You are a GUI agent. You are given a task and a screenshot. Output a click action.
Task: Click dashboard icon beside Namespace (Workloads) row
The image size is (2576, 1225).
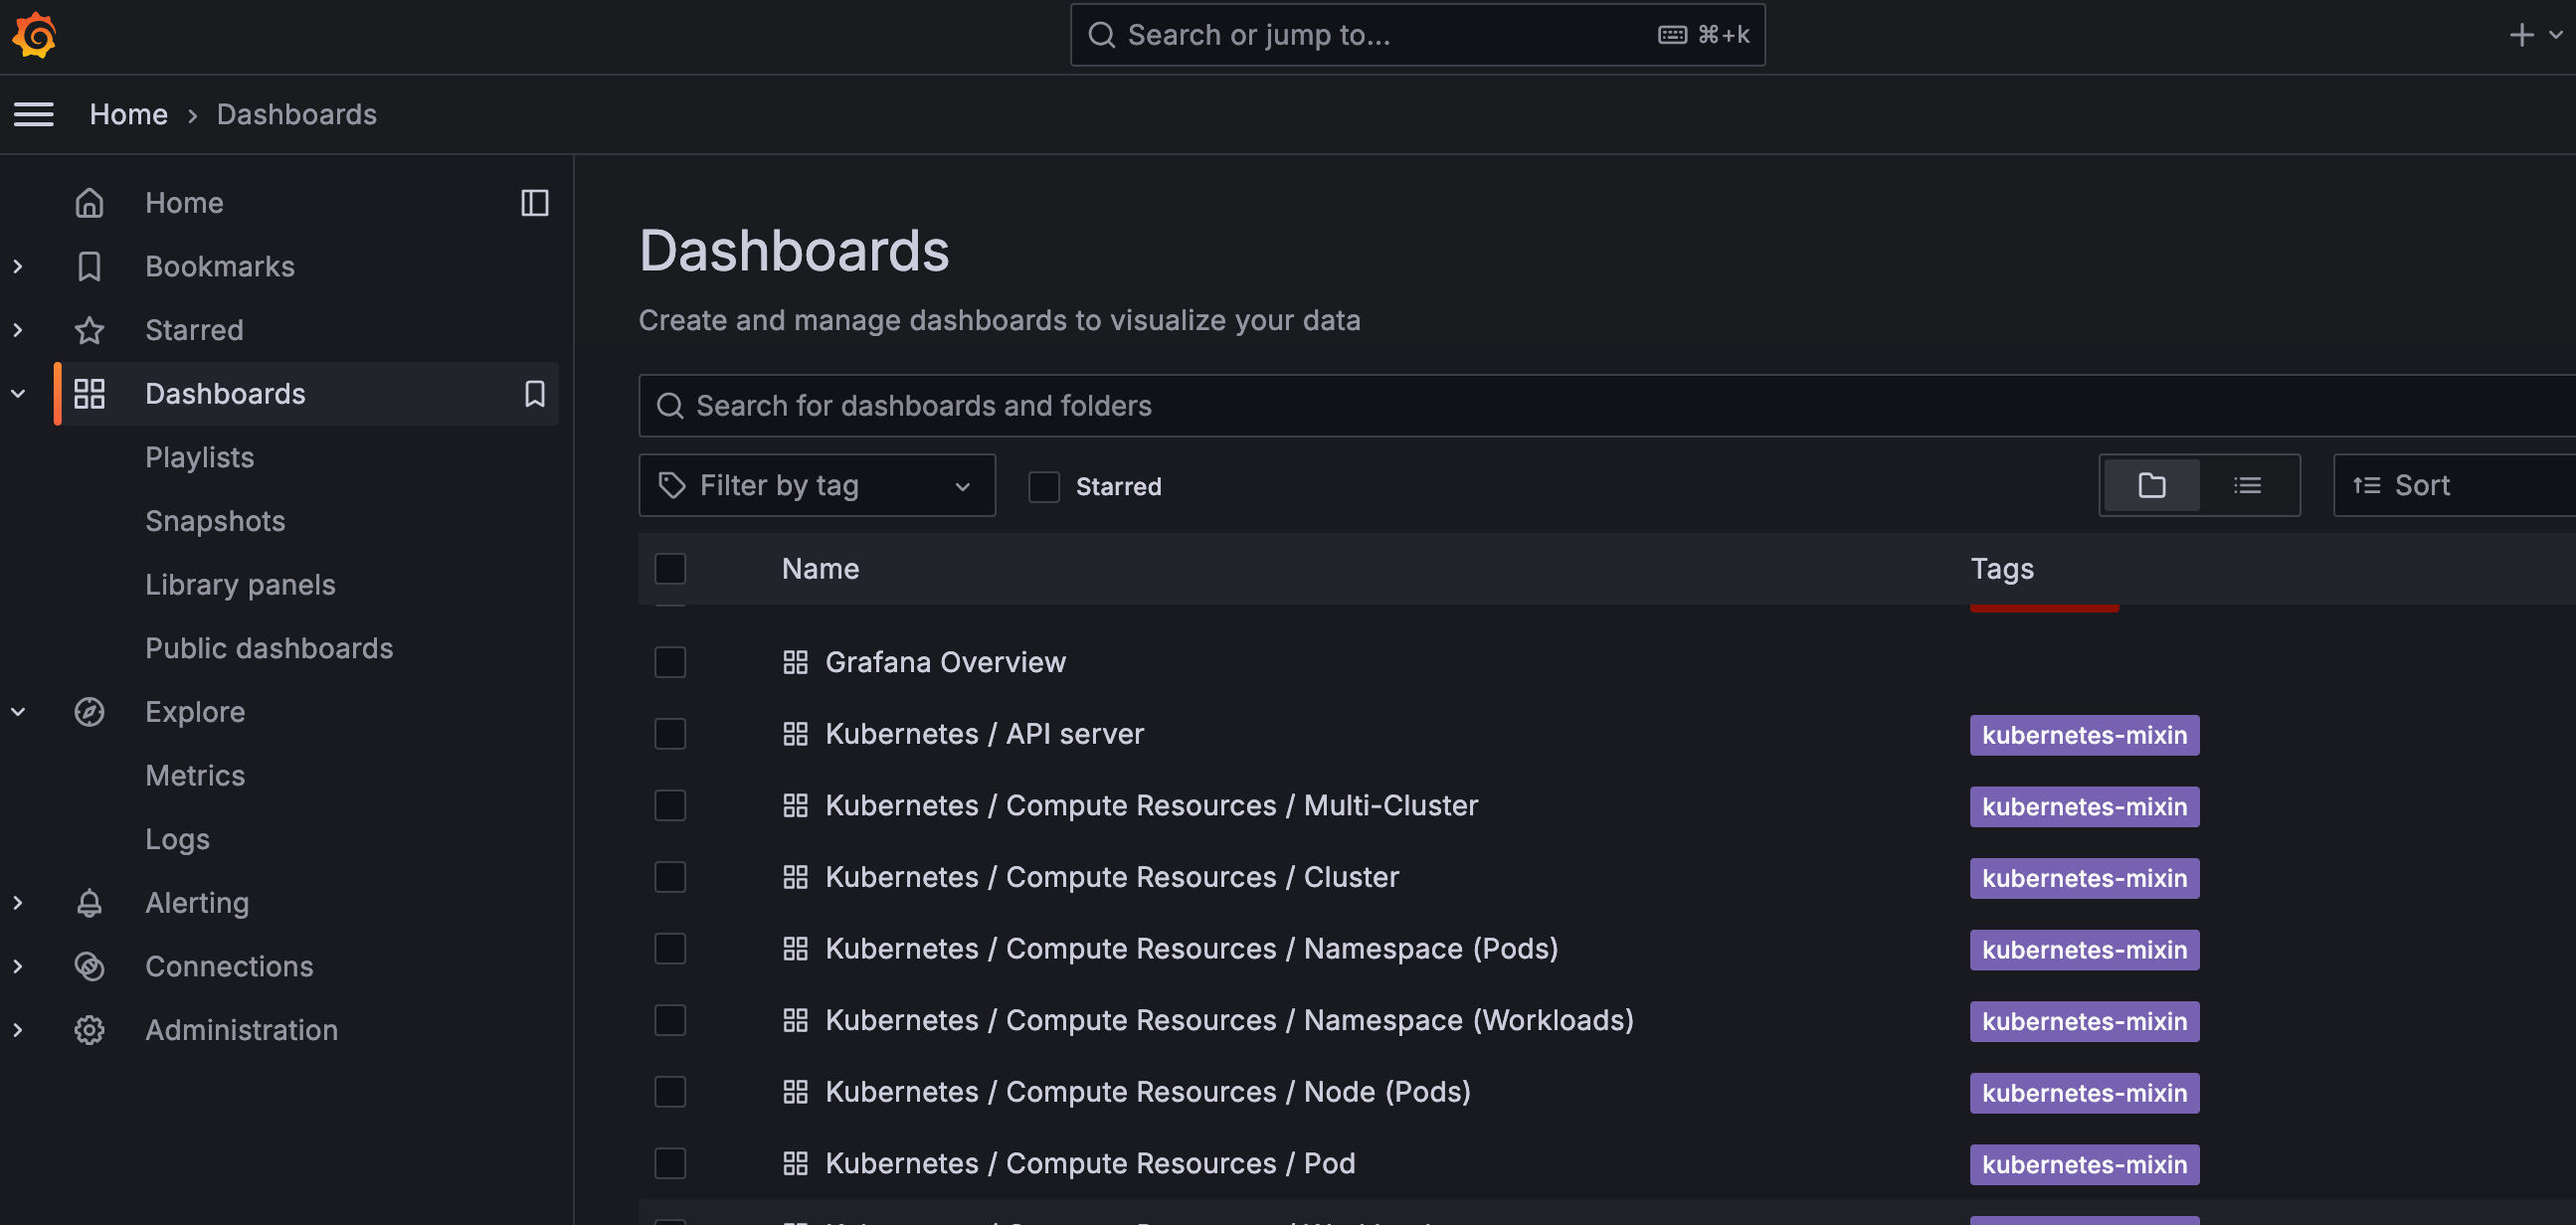click(795, 1020)
